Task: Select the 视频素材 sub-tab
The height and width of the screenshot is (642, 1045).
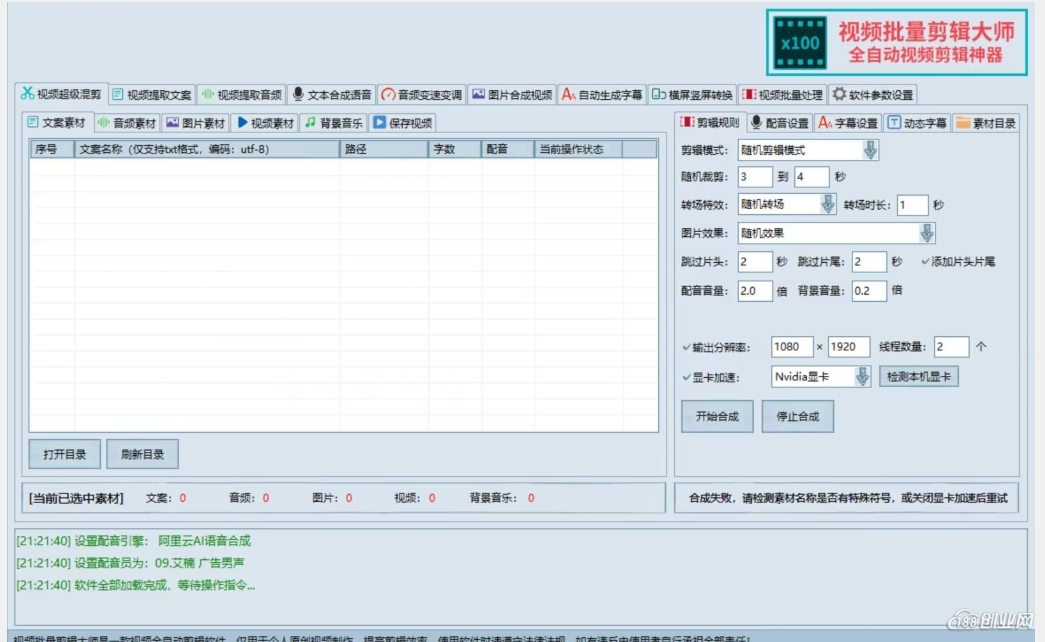Action: 266,123
